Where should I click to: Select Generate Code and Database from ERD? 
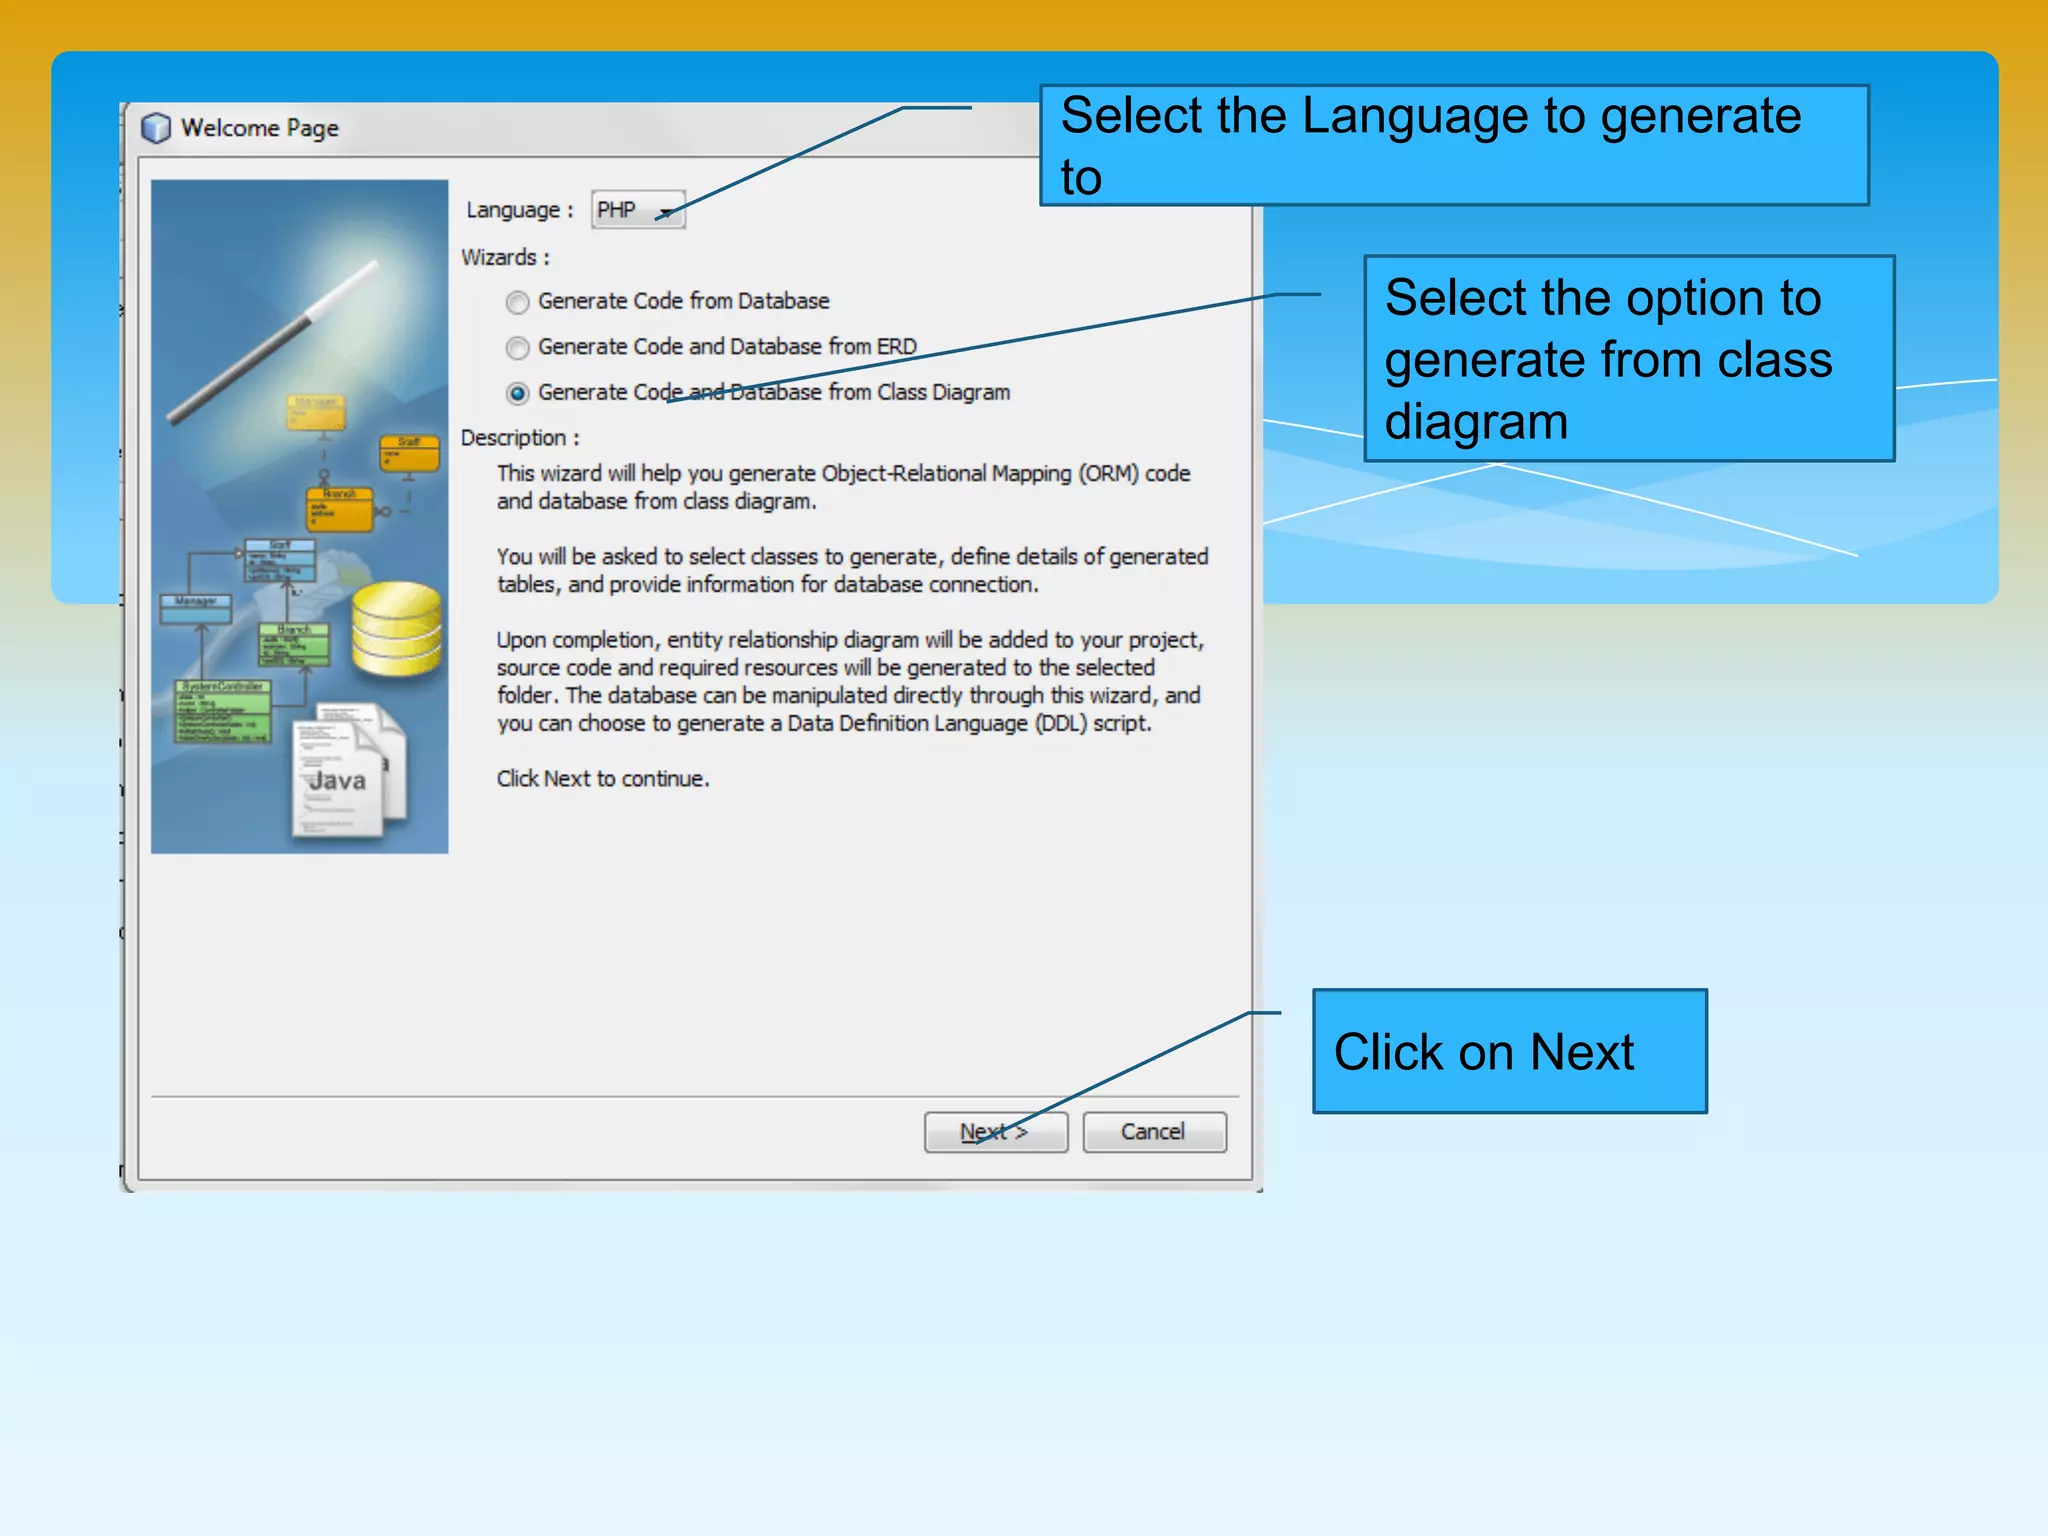(517, 348)
